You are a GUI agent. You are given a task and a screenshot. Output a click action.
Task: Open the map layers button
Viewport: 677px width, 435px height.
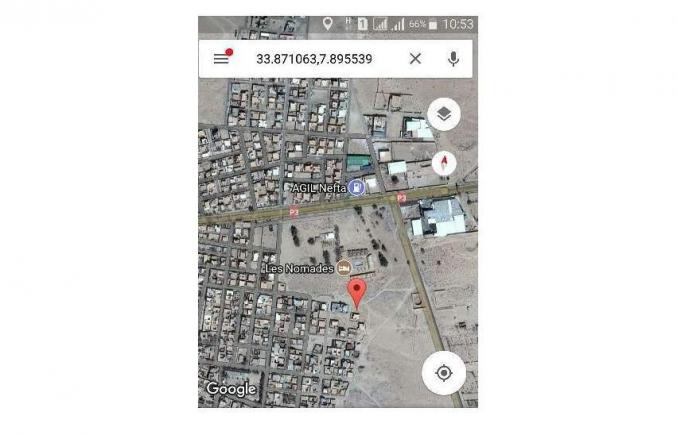[444, 114]
